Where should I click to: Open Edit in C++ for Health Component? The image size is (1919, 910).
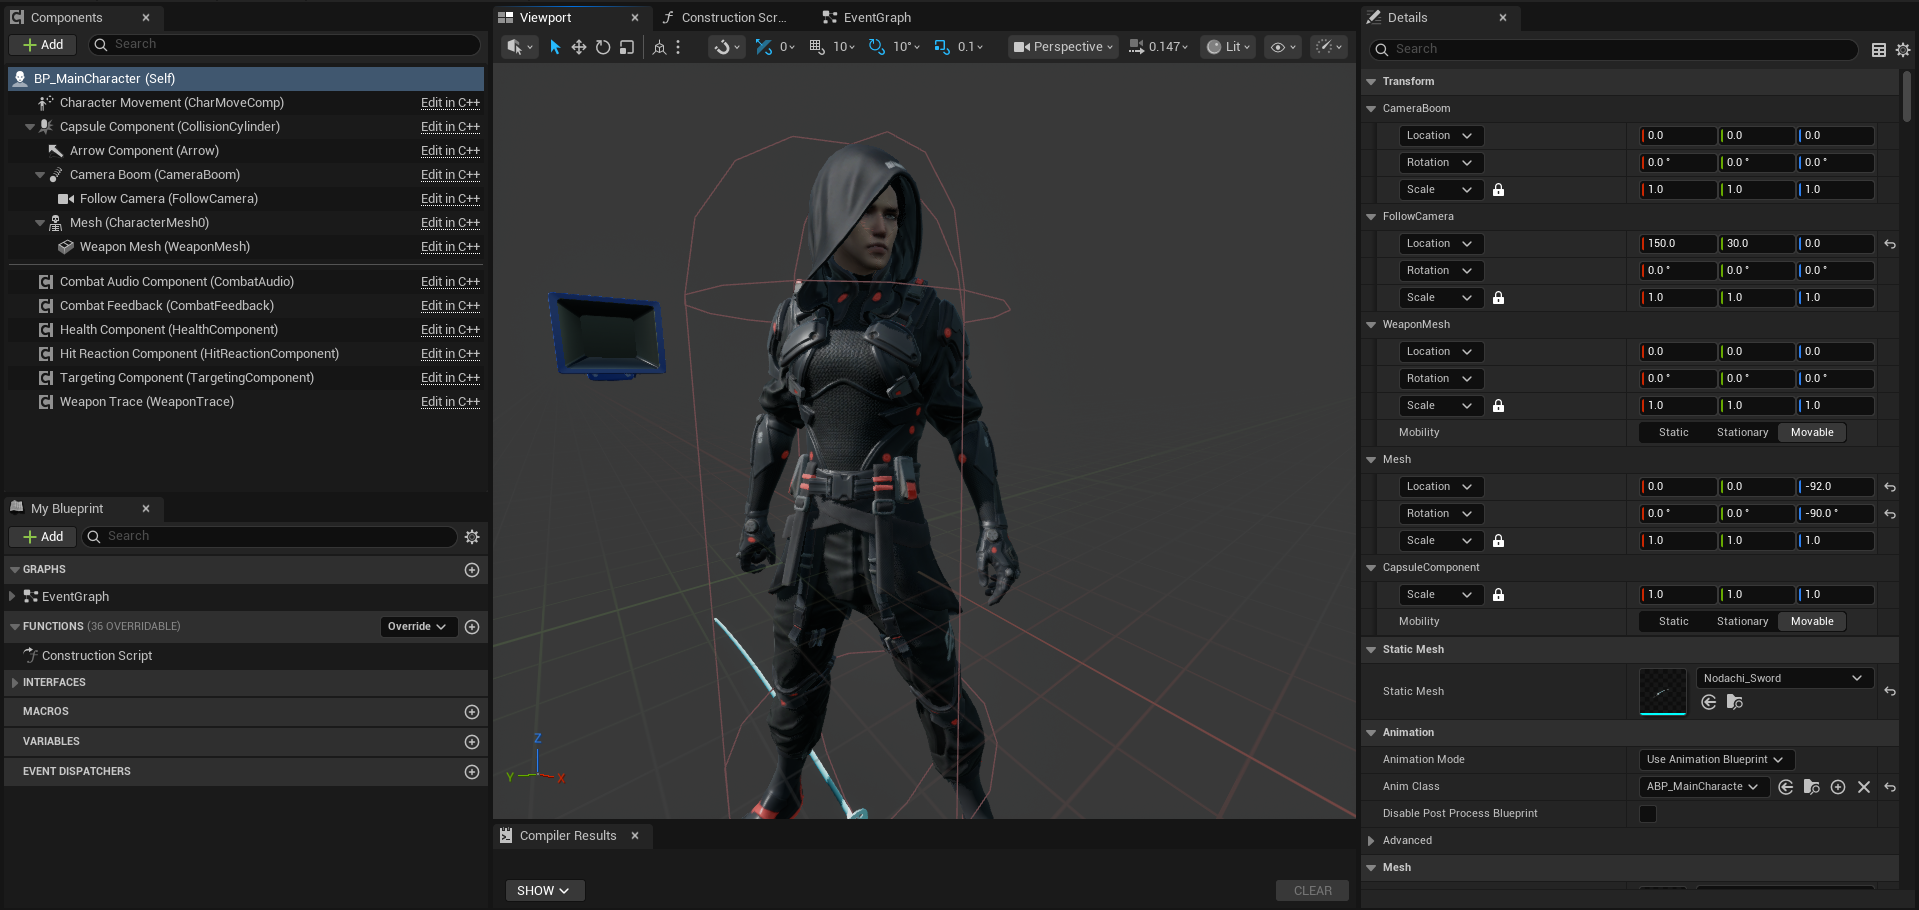[x=450, y=330]
